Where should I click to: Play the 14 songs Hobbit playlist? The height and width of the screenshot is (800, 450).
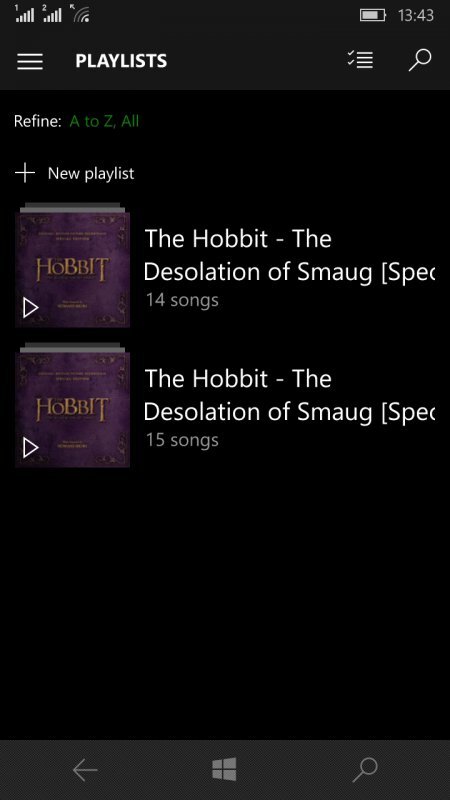[x=31, y=308]
